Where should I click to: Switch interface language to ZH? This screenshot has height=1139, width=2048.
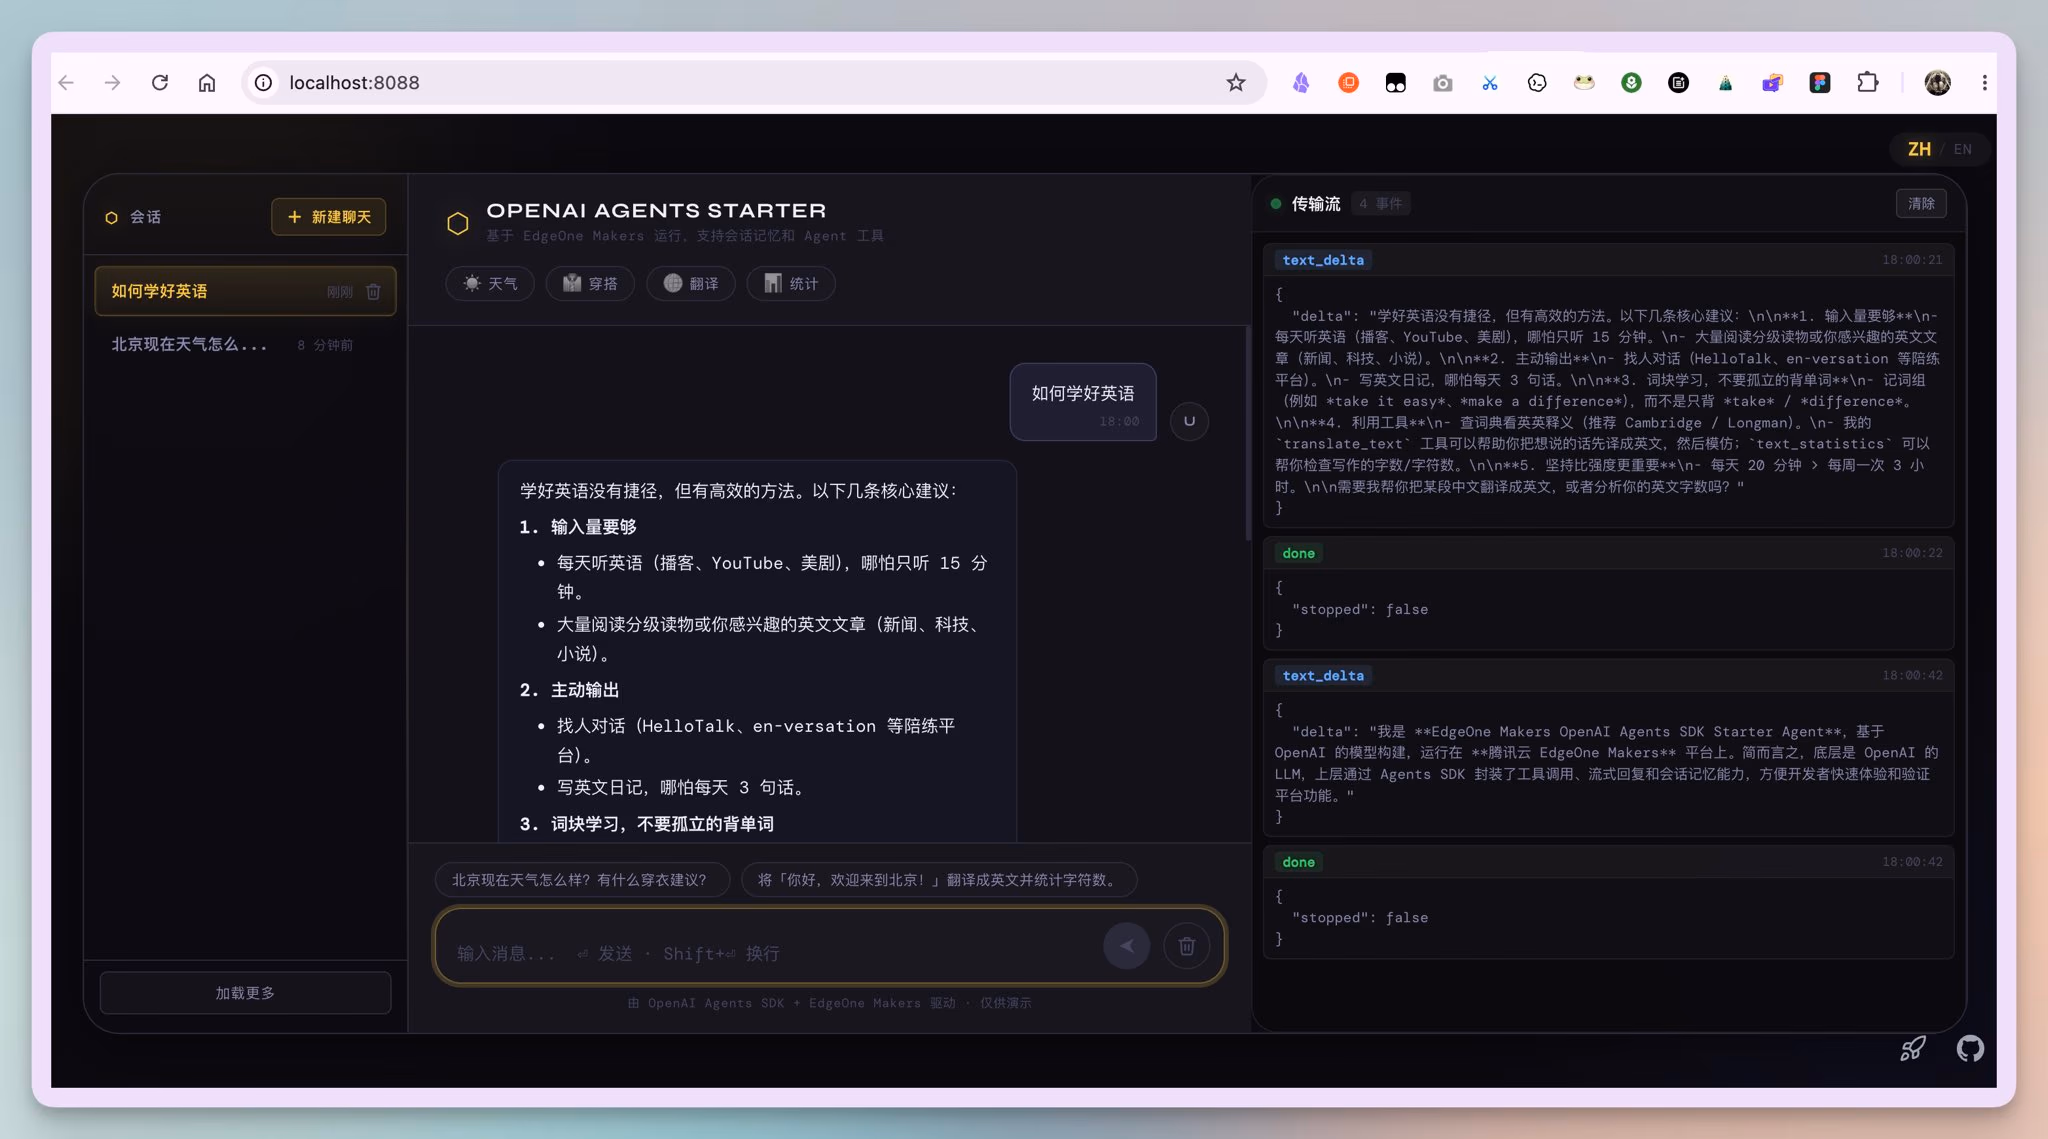1919,149
